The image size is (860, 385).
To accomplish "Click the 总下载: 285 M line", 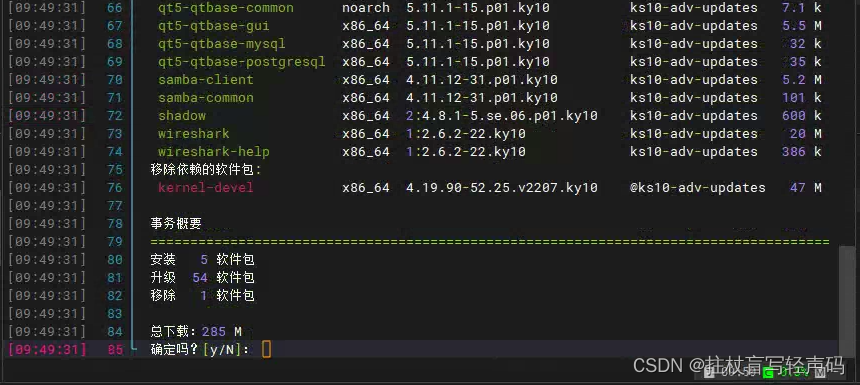I will tap(196, 331).
